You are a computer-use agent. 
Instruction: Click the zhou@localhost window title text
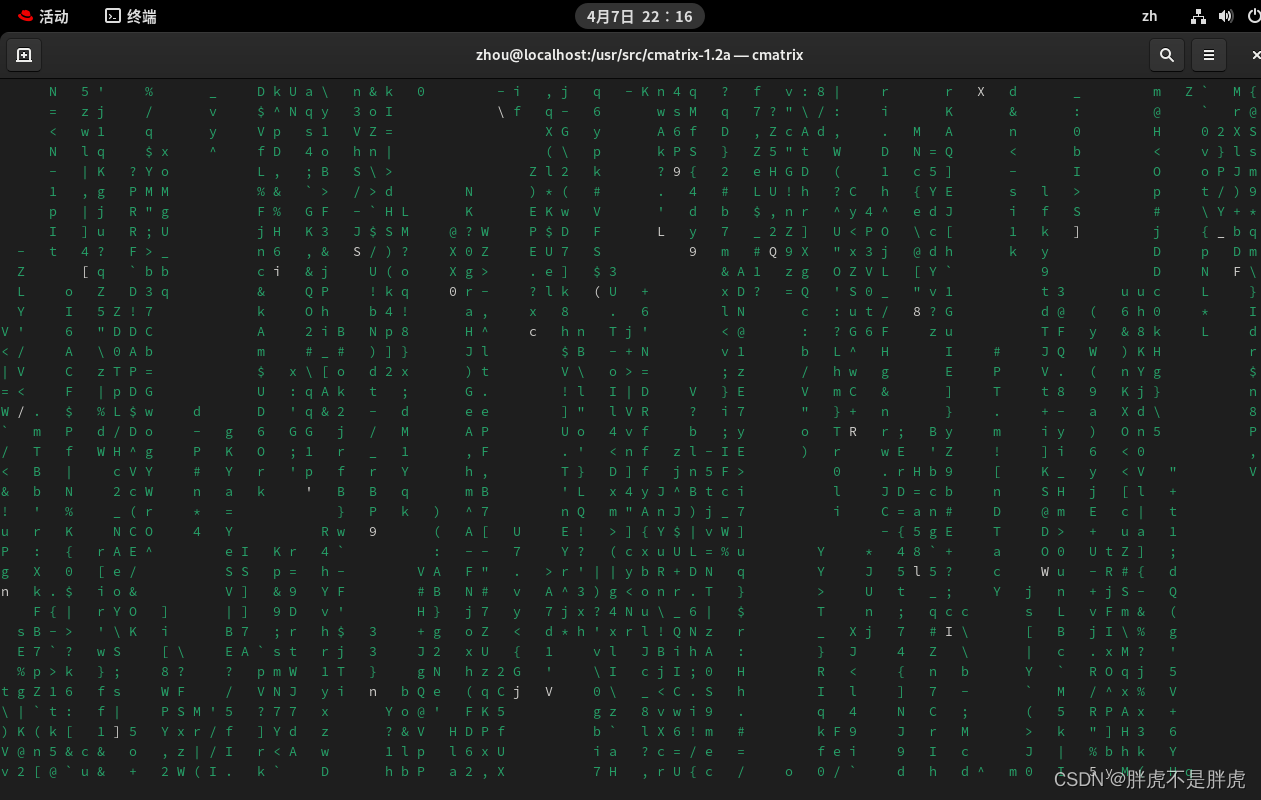click(638, 55)
